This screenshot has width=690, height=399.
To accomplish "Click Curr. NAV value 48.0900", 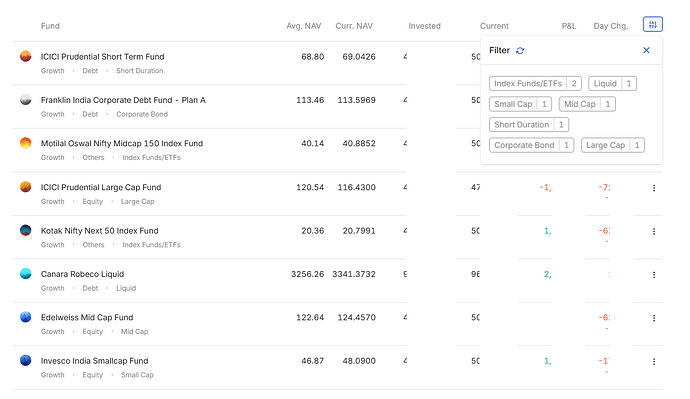I will click(359, 361).
